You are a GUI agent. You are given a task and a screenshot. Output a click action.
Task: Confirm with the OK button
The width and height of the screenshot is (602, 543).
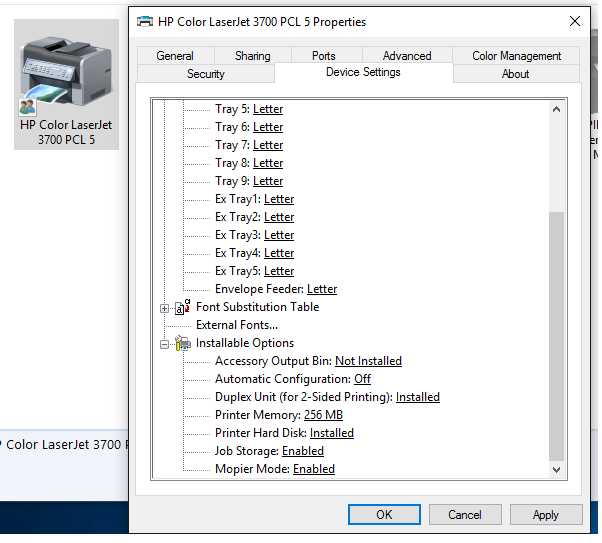pos(384,515)
